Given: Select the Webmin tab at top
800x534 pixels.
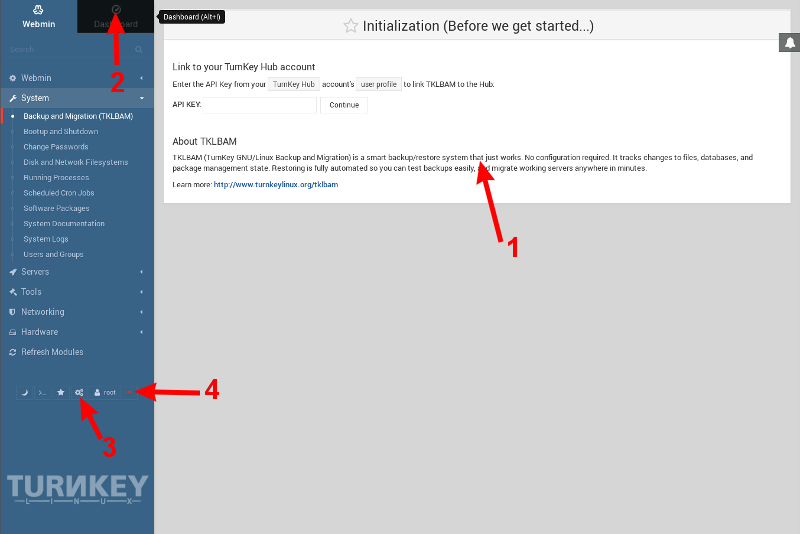Looking at the screenshot, I should point(38,16).
